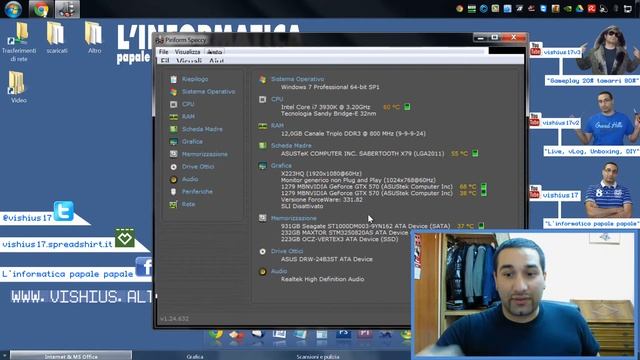This screenshot has height=360, width=640.
Task: Click the RAM heading in the summary panel
Action: (x=277, y=126)
